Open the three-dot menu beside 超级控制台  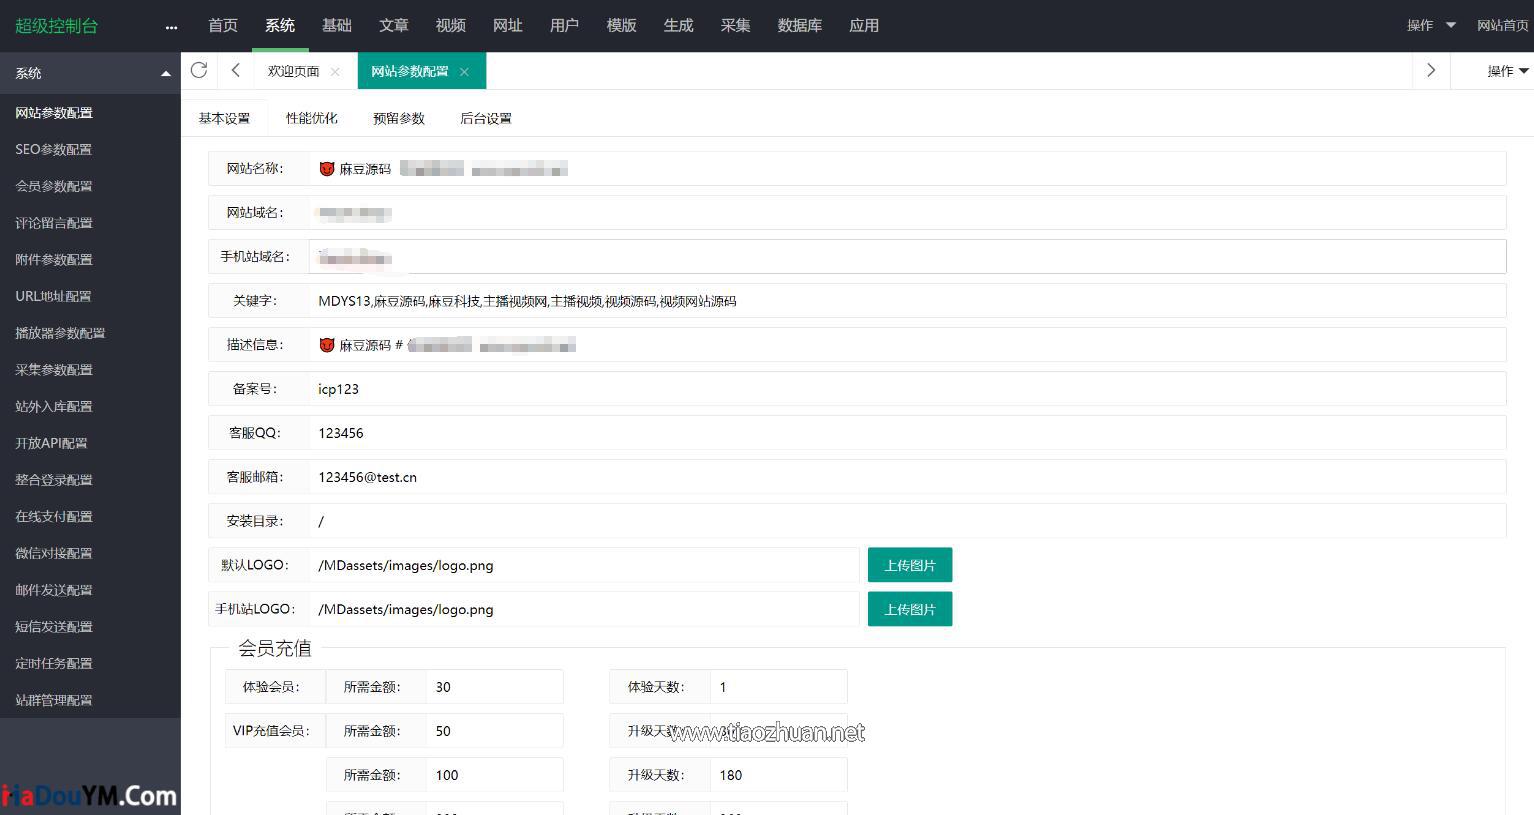tap(171, 27)
